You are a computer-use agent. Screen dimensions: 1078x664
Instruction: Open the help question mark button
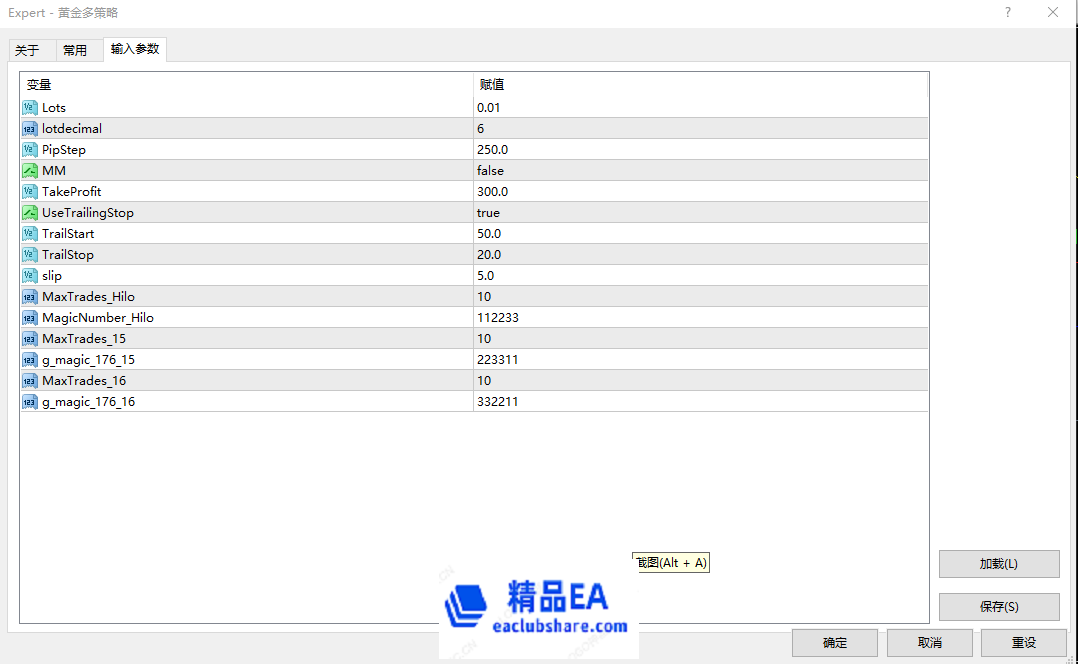1008,12
